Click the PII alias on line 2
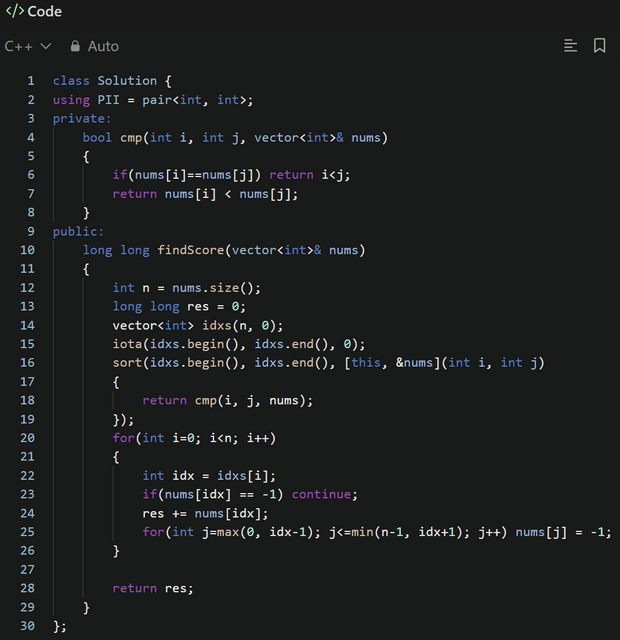The image size is (620, 640). click(108, 100)
